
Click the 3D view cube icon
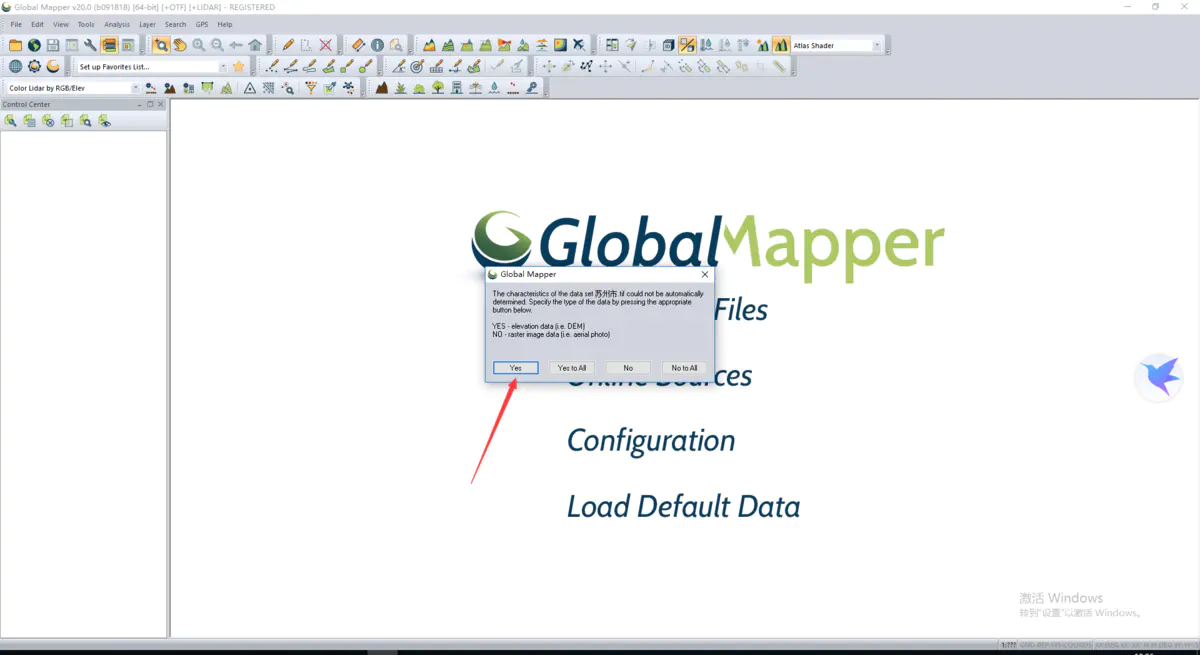[x=668, y=45]
